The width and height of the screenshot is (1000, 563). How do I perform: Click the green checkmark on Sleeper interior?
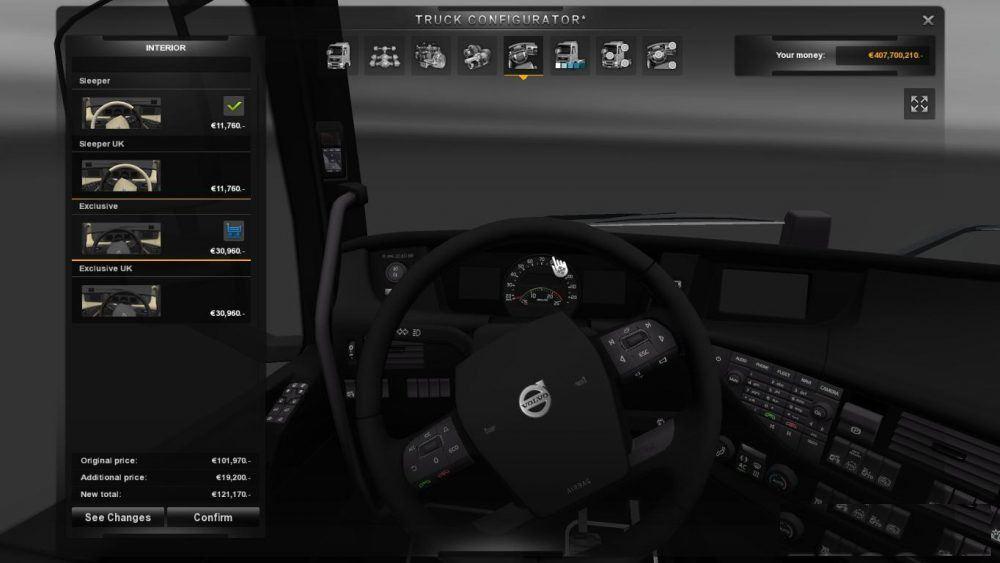click(x=234, y=106)
